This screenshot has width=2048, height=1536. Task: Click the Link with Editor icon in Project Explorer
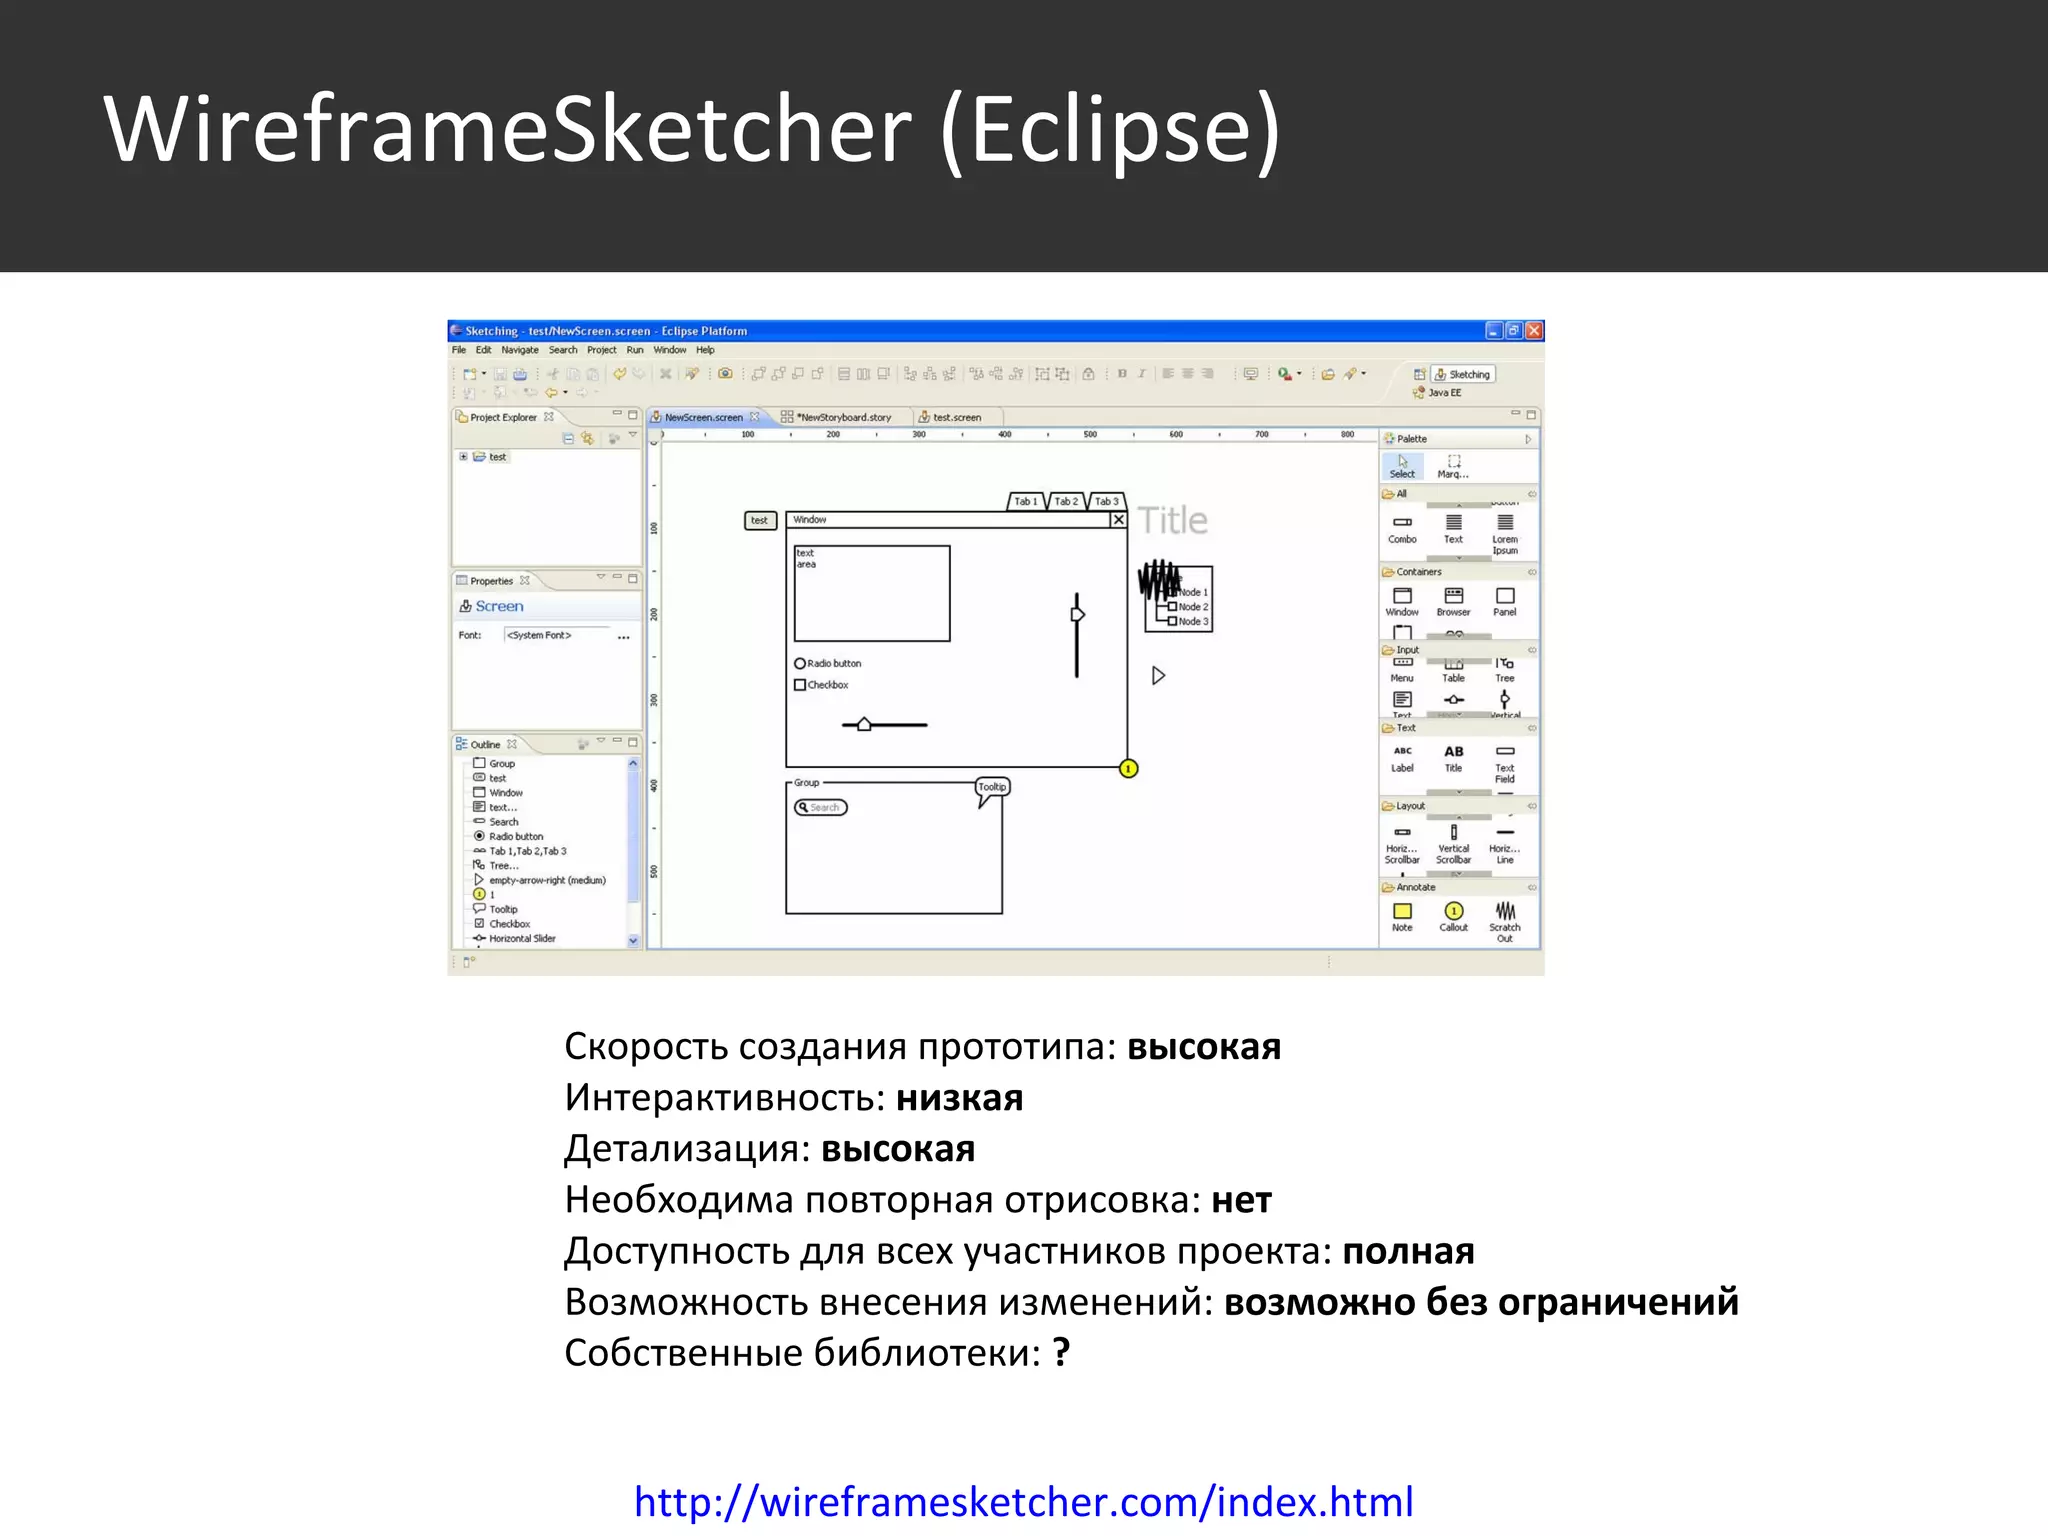[x=587, y=438]
